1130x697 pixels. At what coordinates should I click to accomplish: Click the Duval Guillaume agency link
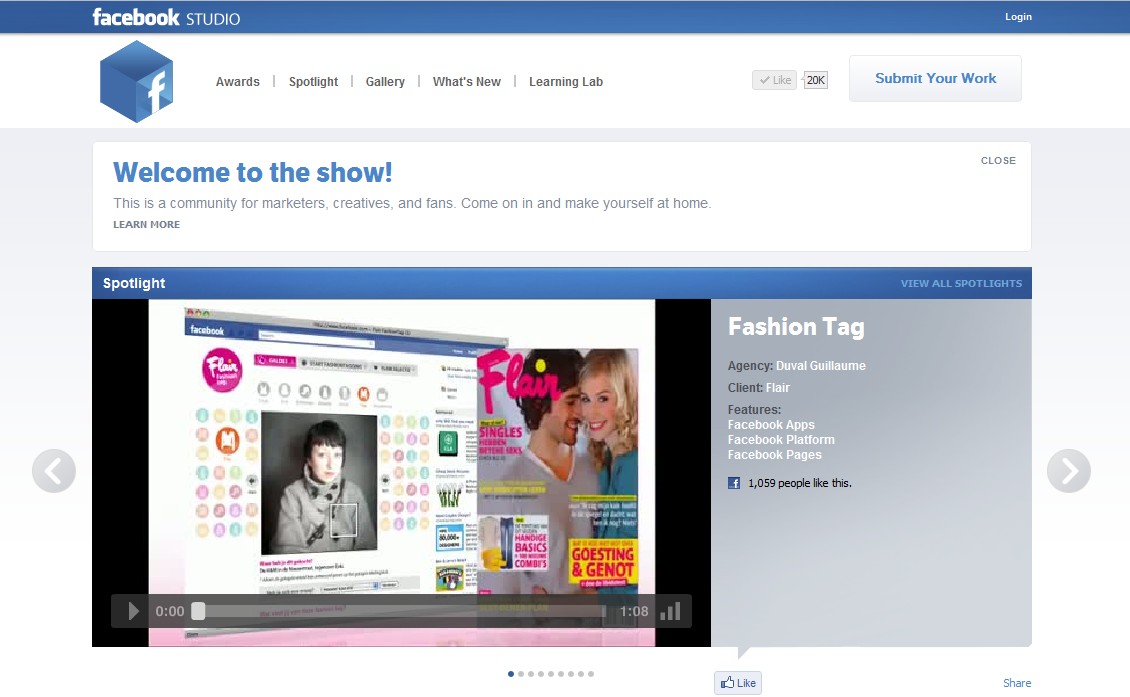pos(821,365)
